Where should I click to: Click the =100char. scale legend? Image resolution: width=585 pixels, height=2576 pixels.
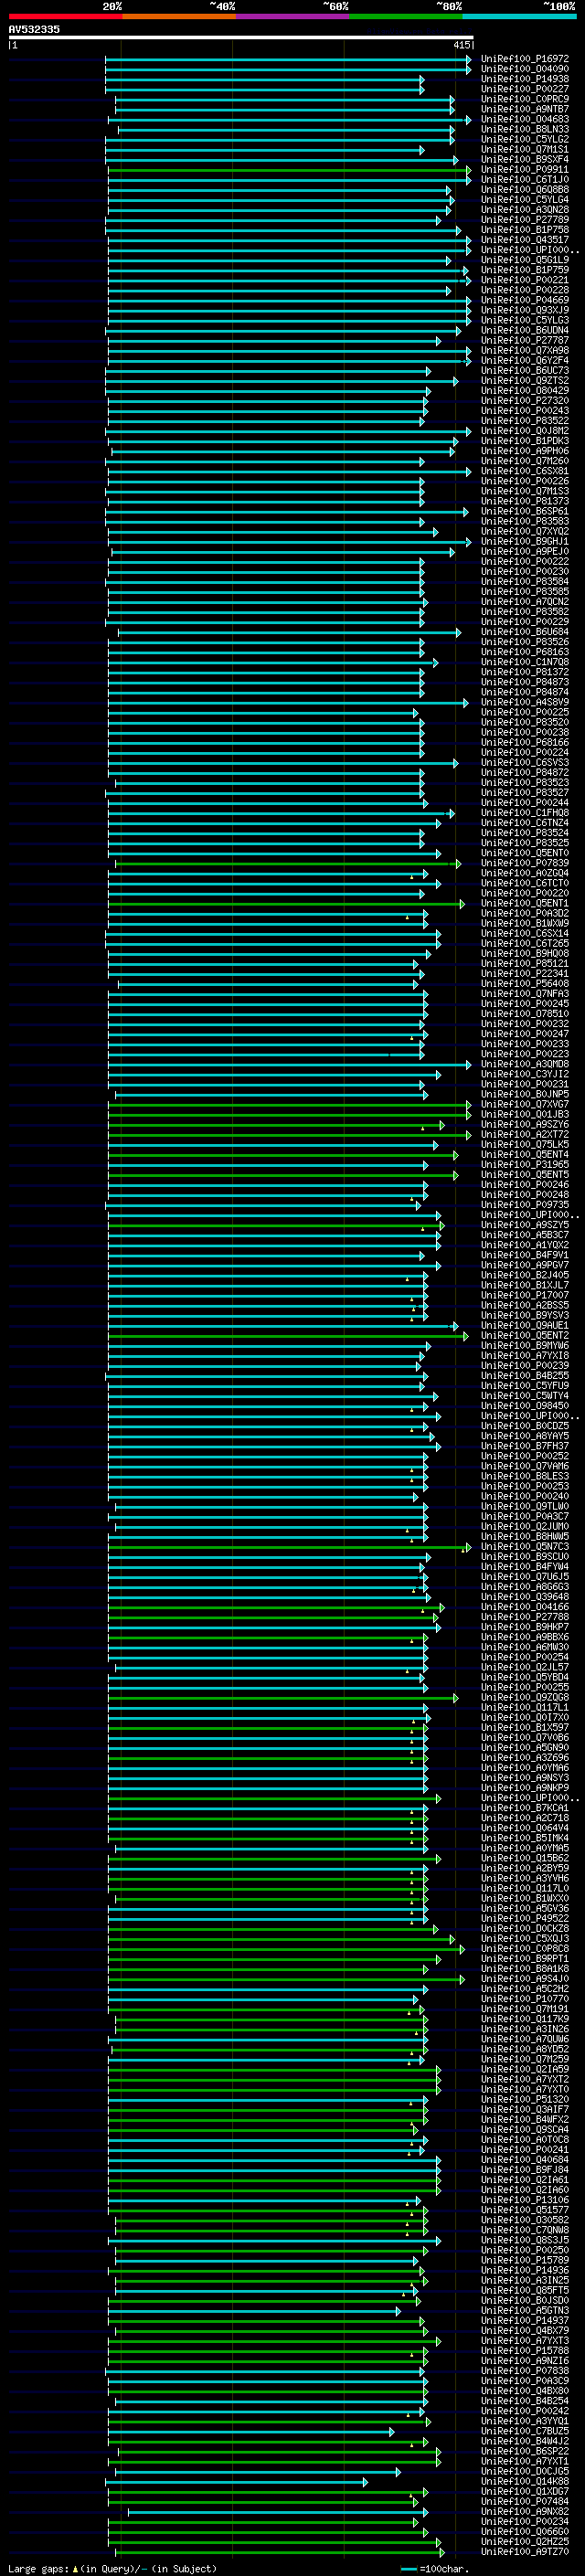[x=433, y=2568]
